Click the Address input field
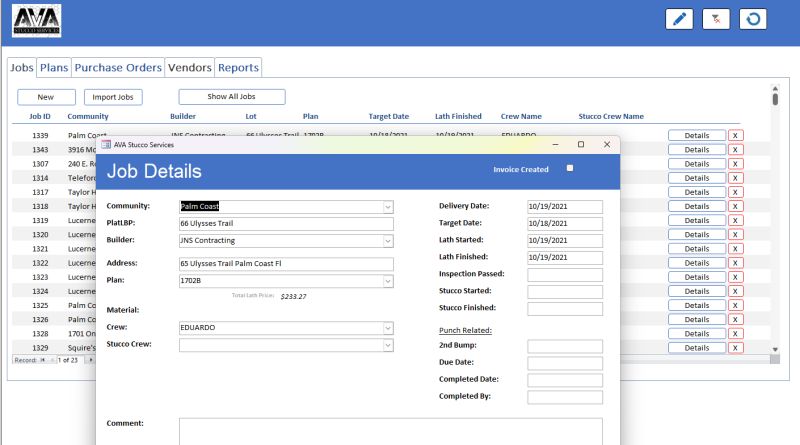Viewport: 800px width, 445px height. tap(286, 264)
